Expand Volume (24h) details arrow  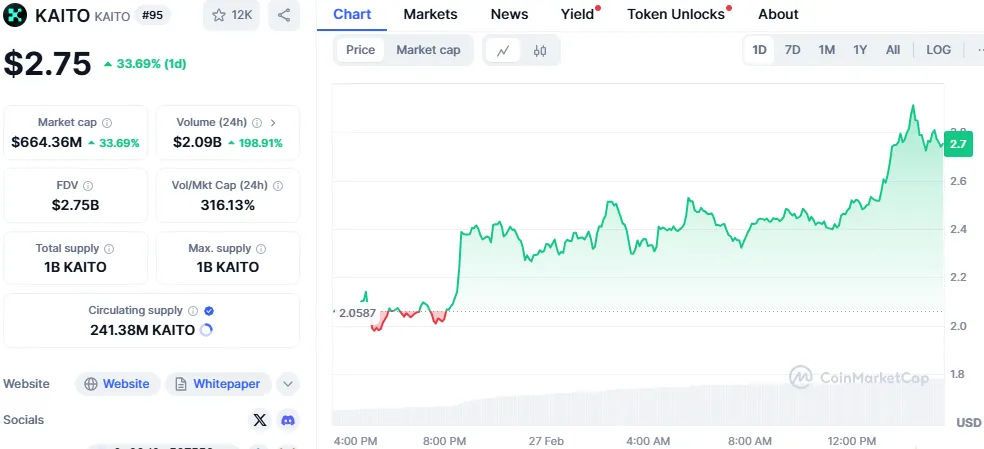(273, 123)
